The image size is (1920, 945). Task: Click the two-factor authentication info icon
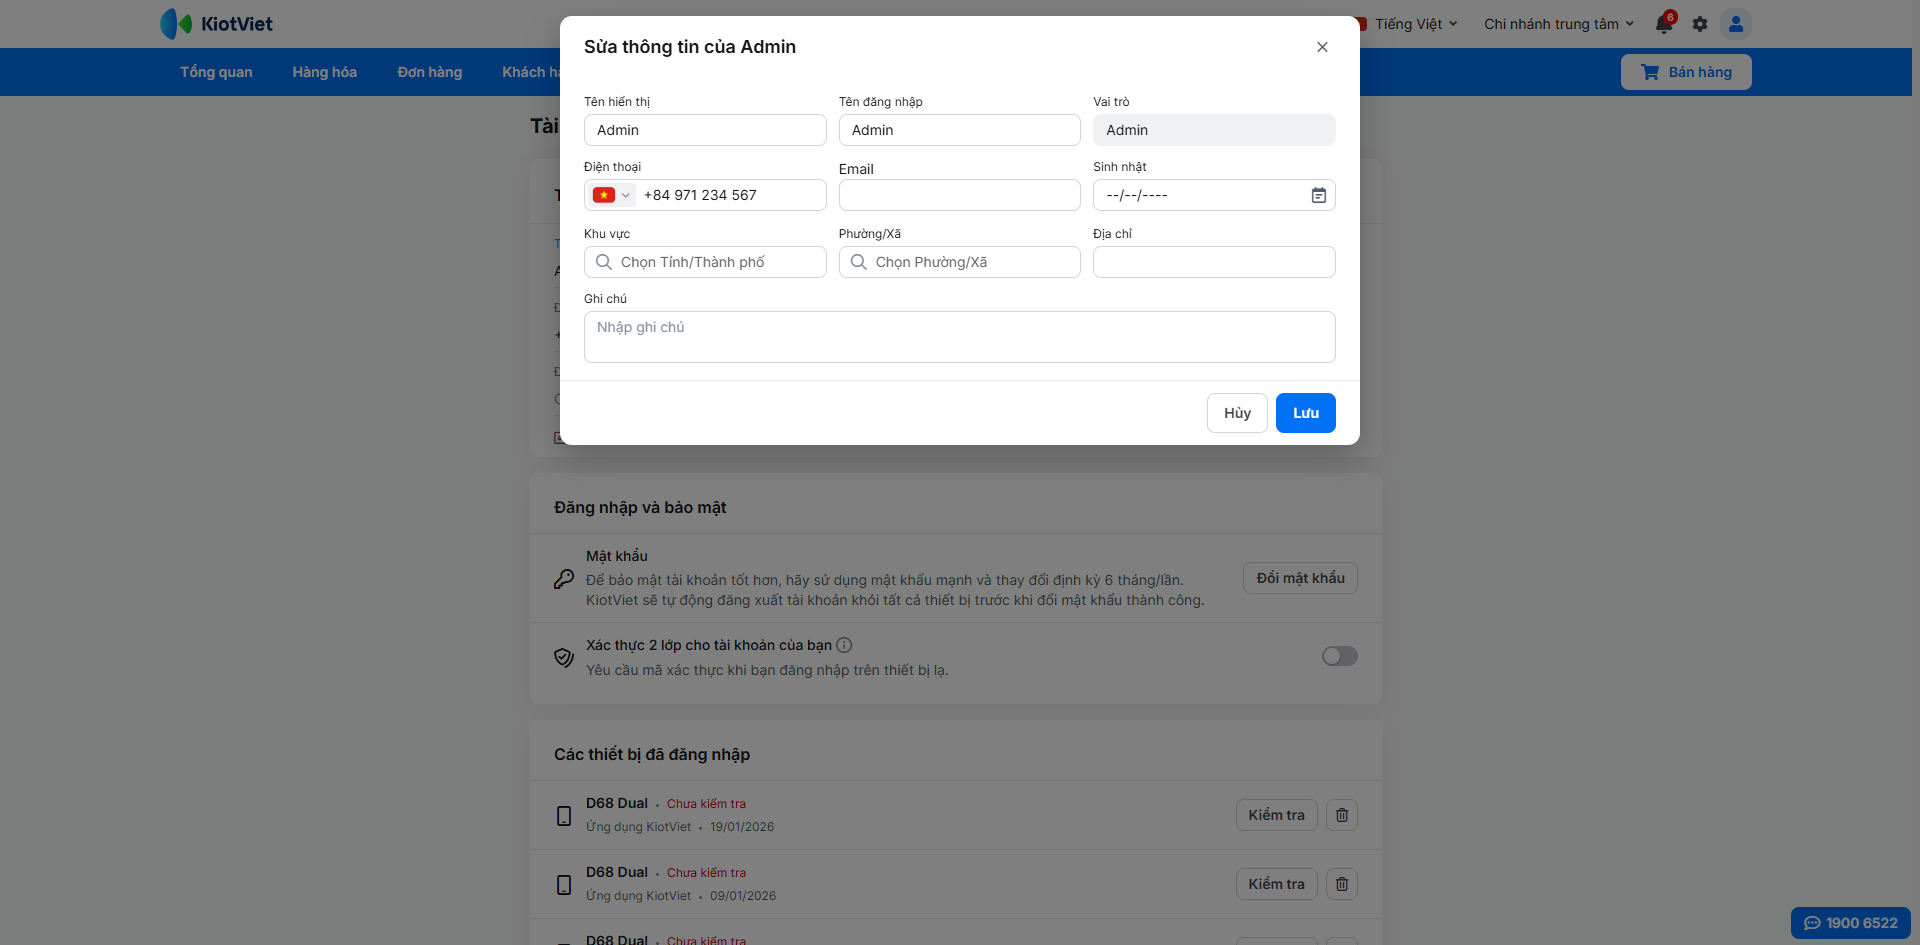pos(844,645)
